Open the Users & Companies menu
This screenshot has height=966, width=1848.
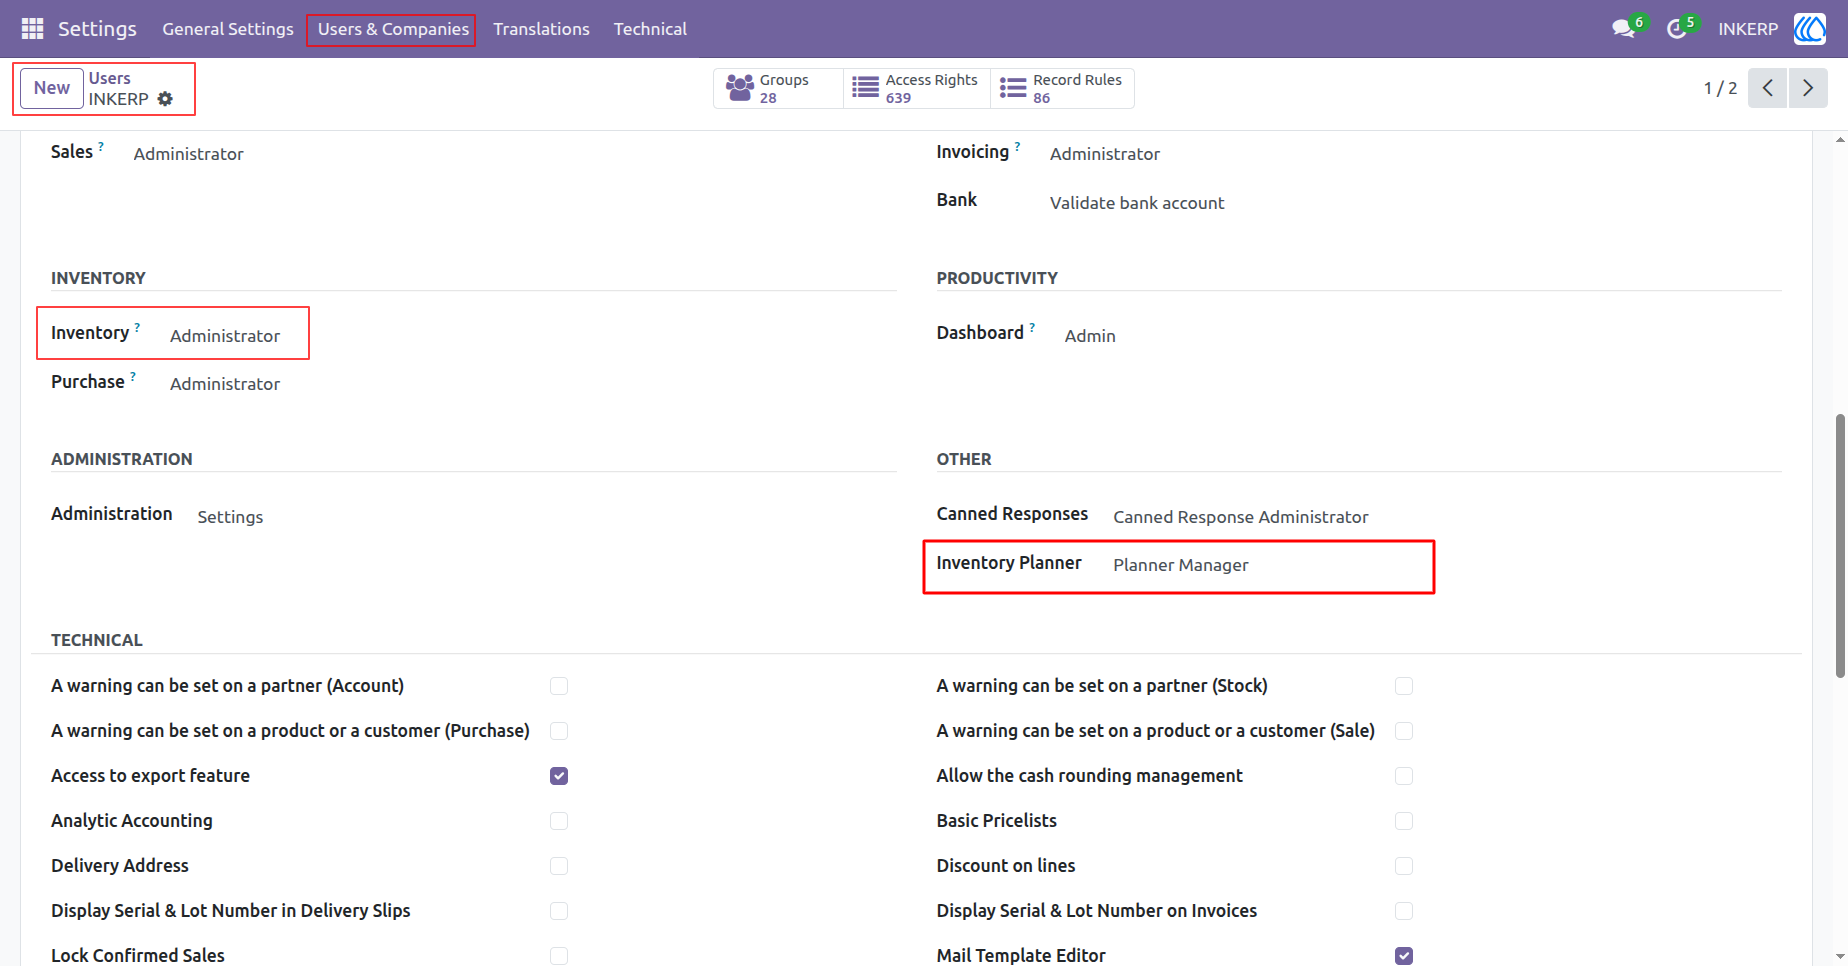point(393,29)
